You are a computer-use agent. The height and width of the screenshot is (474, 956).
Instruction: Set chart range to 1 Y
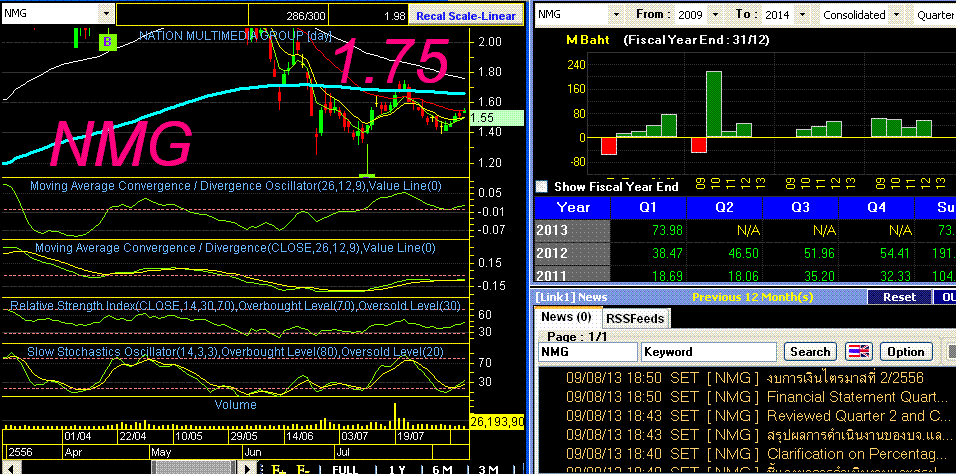(x=396, y=469)
